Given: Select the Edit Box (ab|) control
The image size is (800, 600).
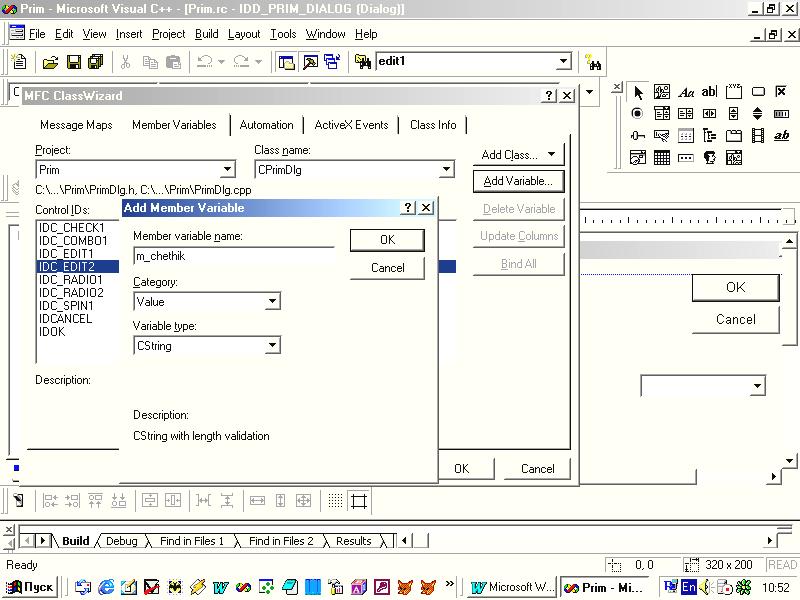Looking at the screenshot, I should (x=709, y=92).
